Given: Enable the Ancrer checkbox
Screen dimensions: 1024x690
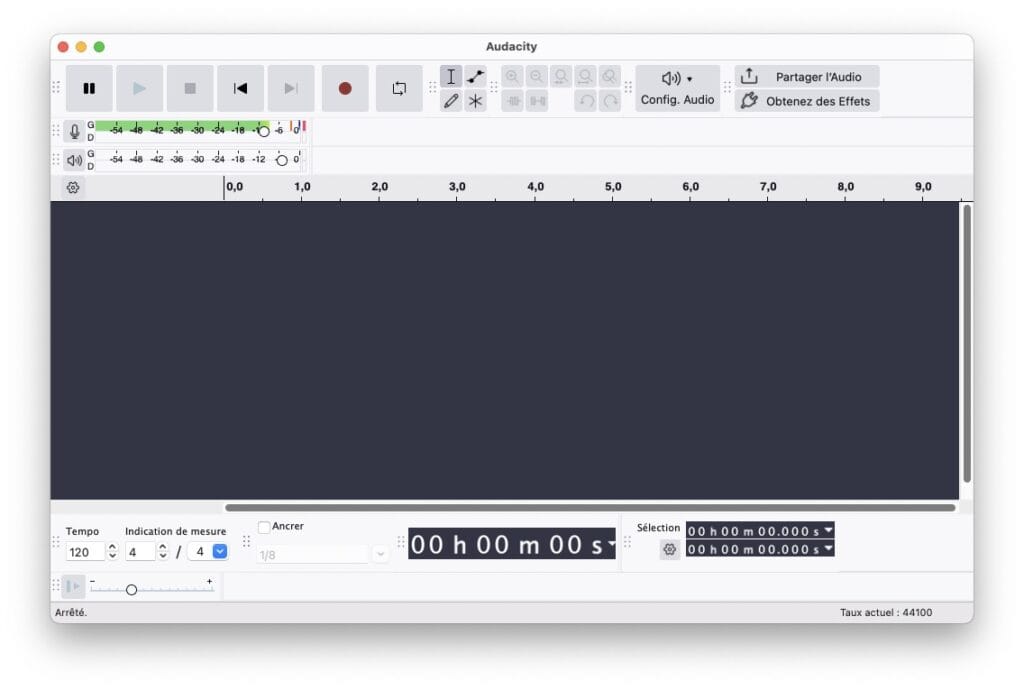Looking at the screenshot, I should [x=264, y=527].
